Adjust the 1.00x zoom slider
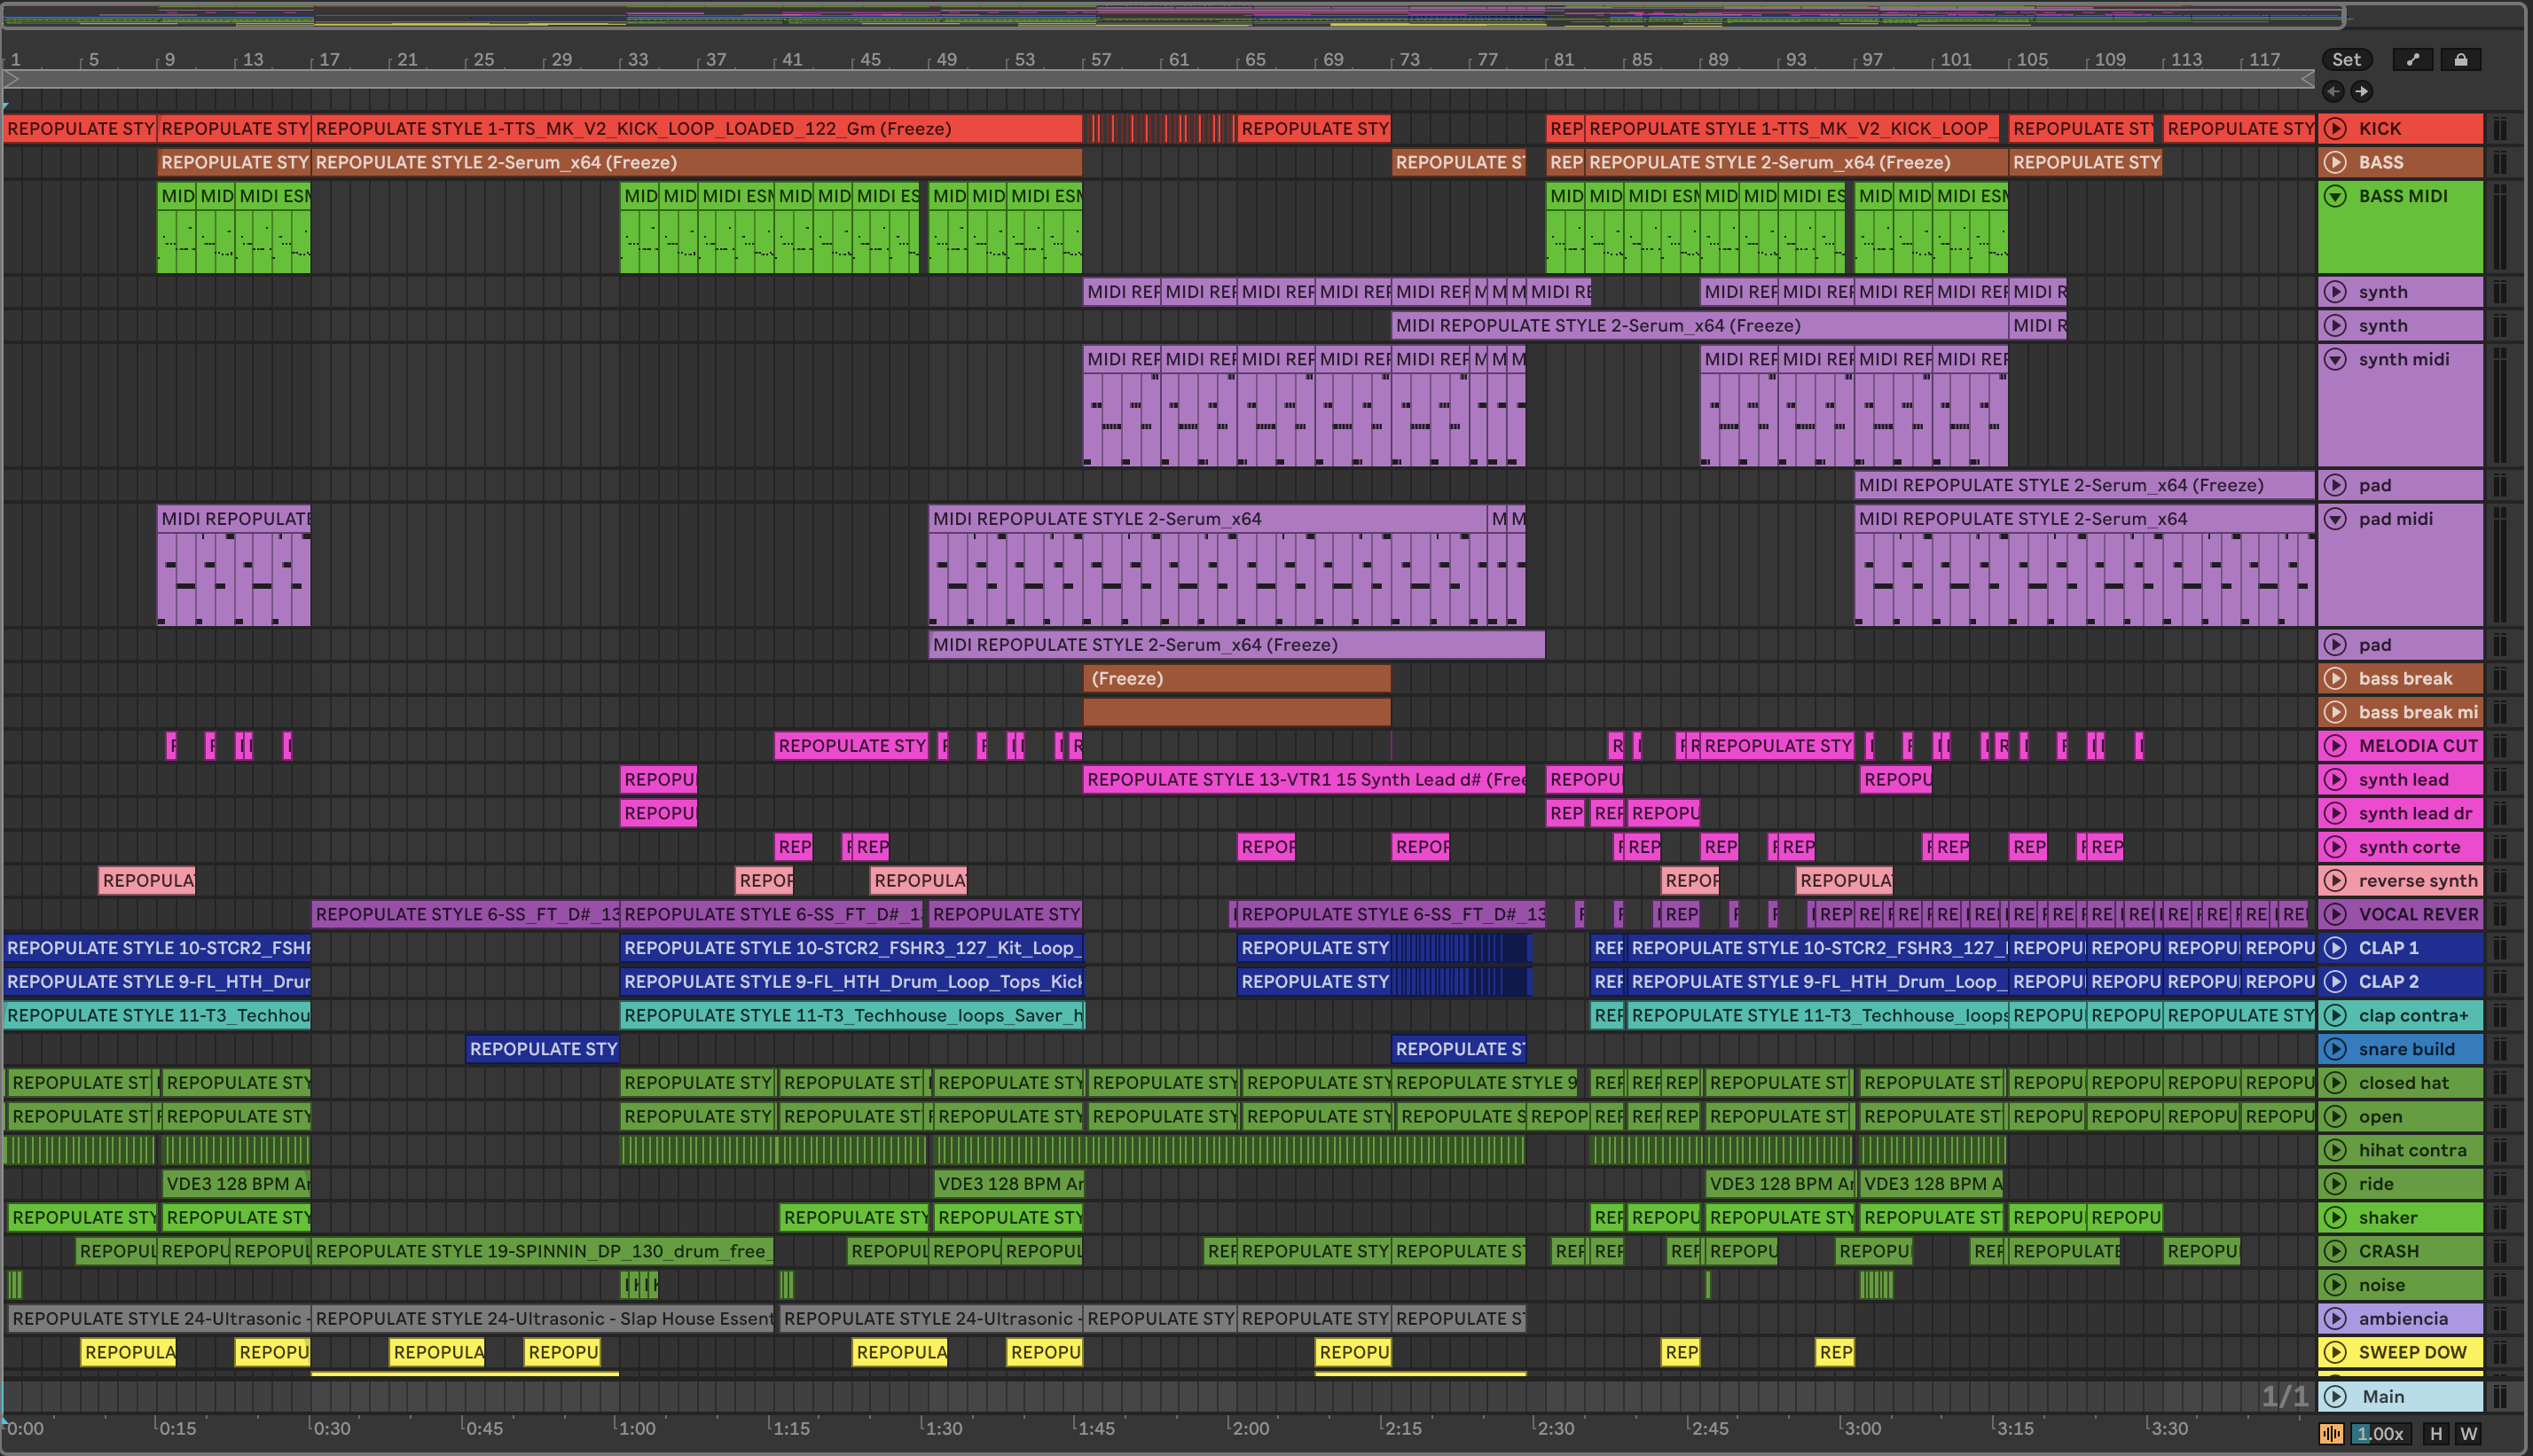 pos(2381,1433)
